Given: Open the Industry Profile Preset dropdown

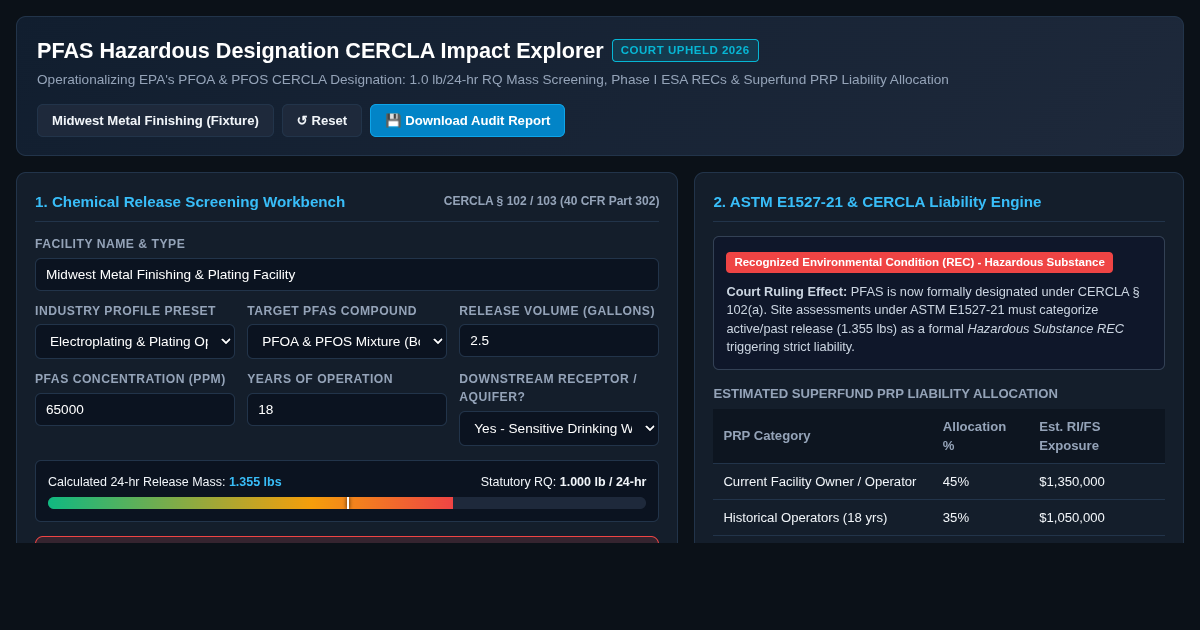Looking at the screenshot, I should click(x=135, y=341).
